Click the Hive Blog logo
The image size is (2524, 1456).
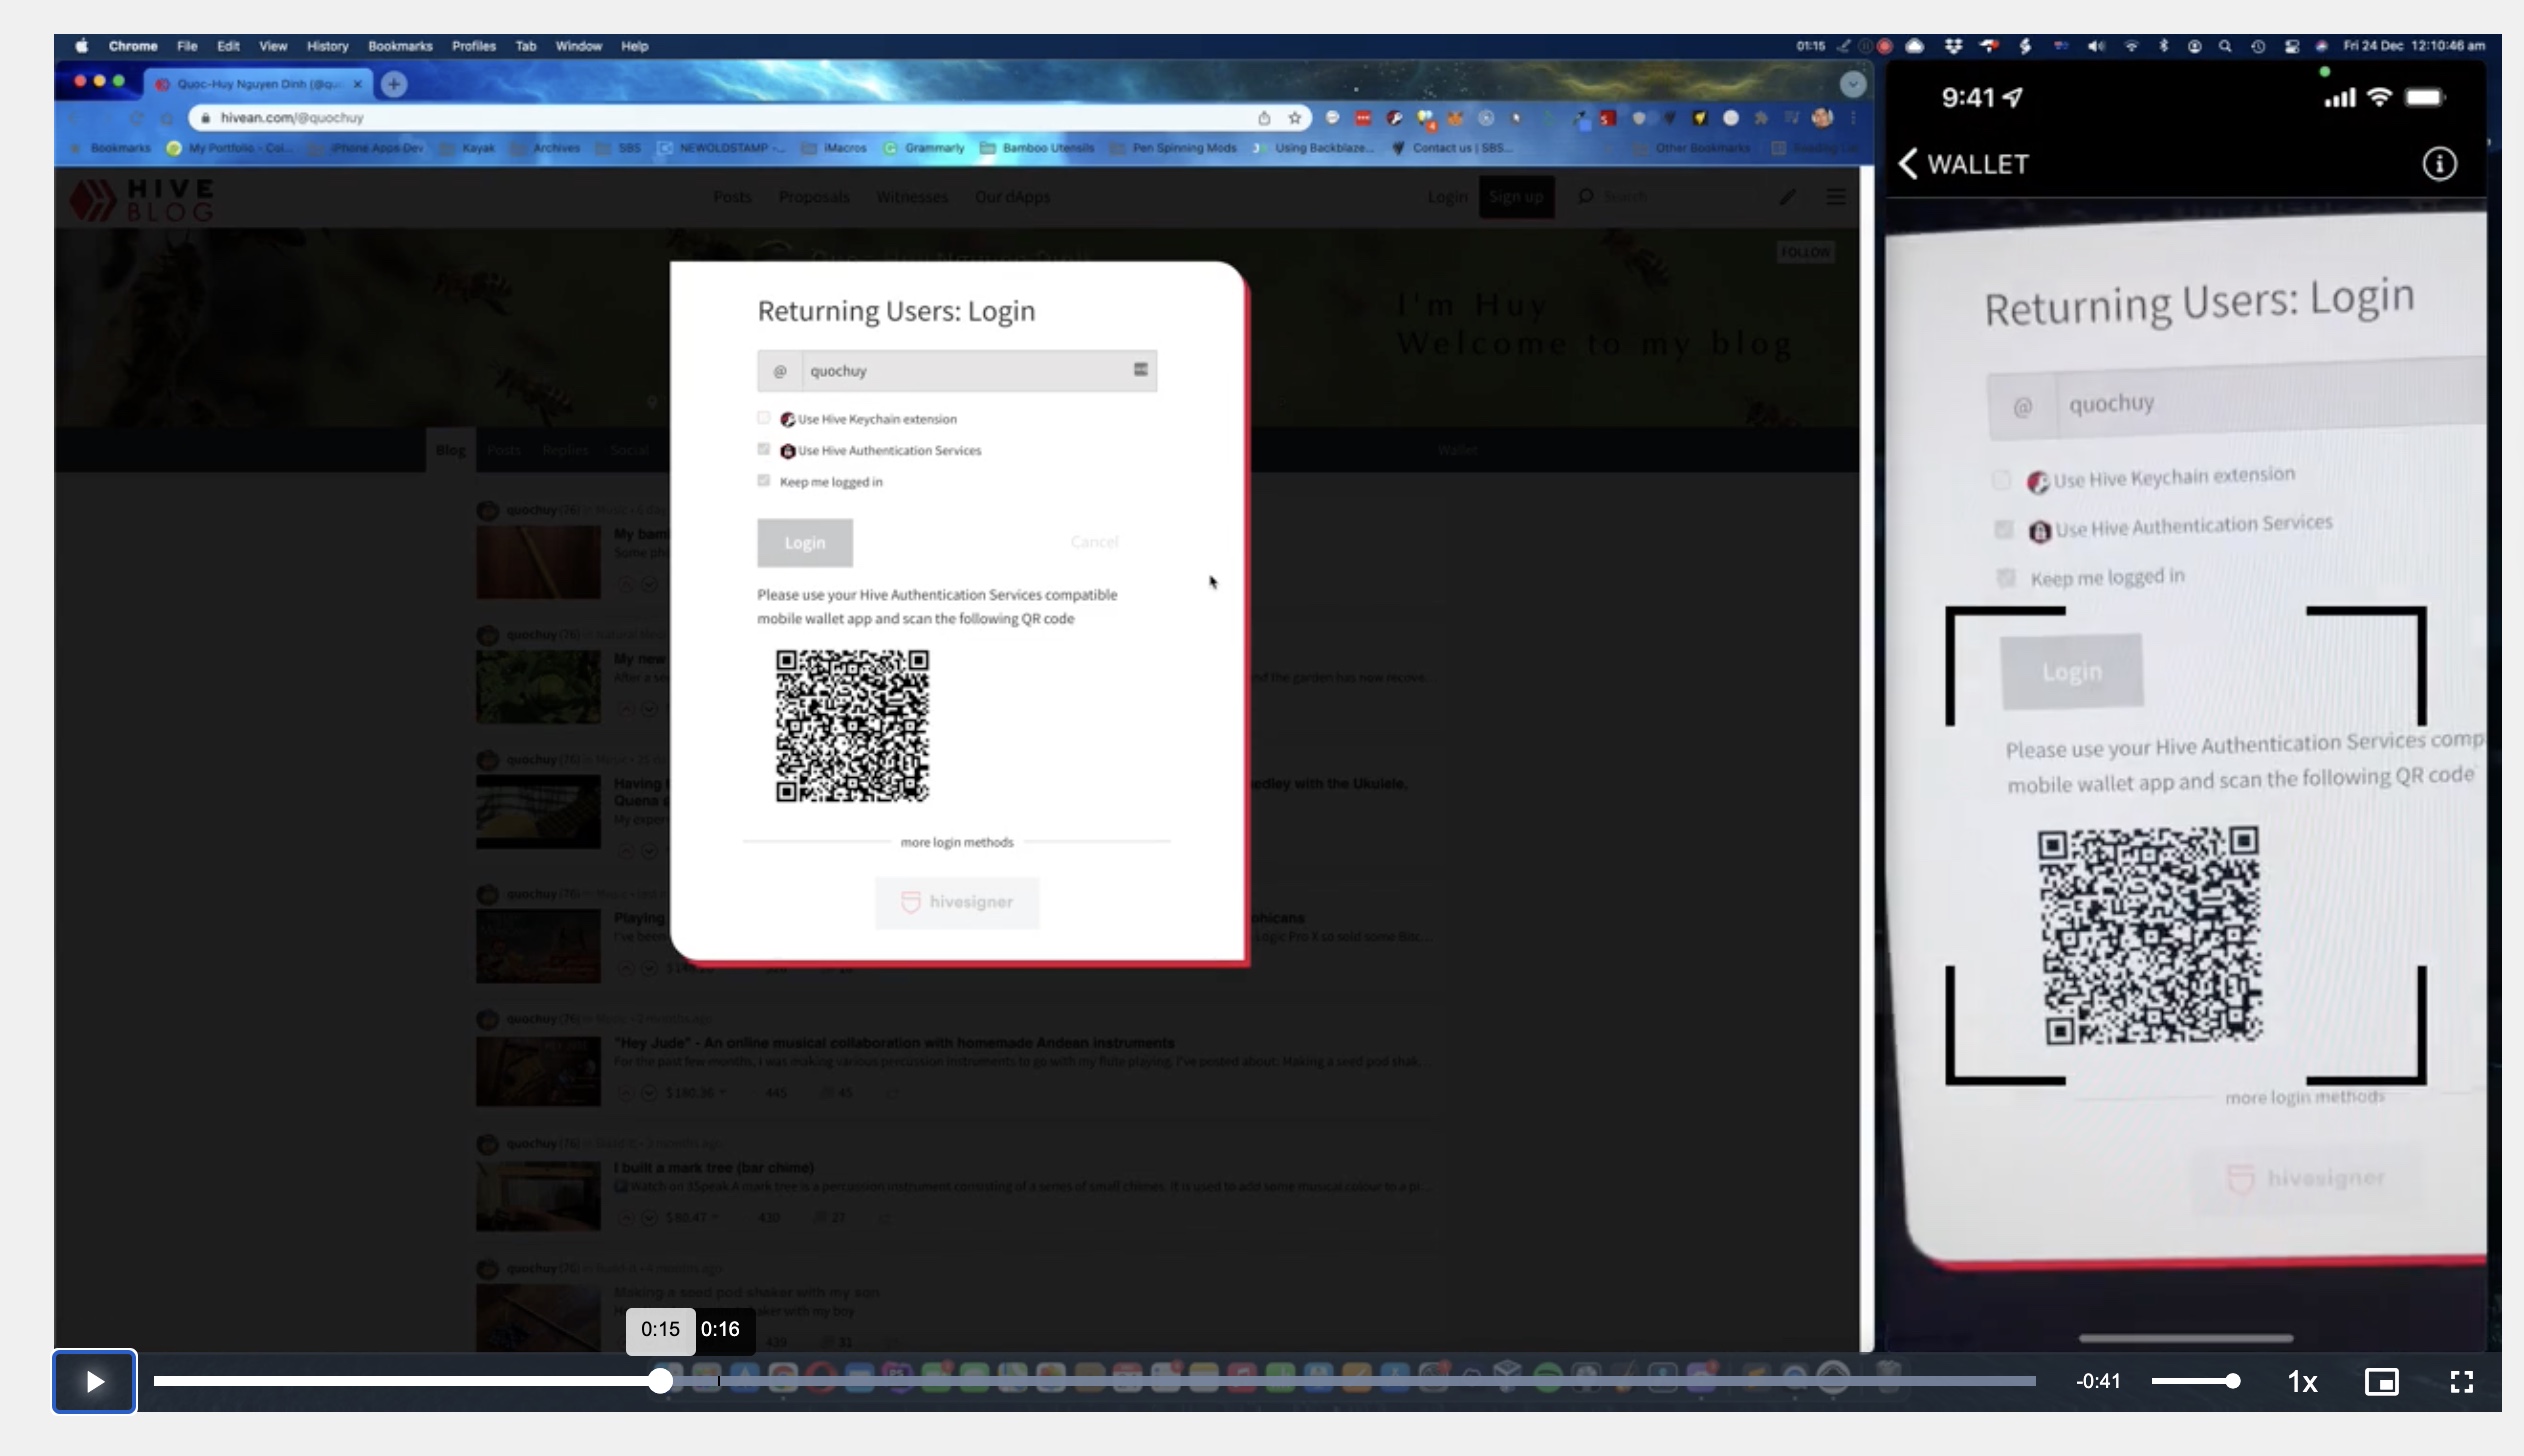pyautogui.click(x=142, y=199)
